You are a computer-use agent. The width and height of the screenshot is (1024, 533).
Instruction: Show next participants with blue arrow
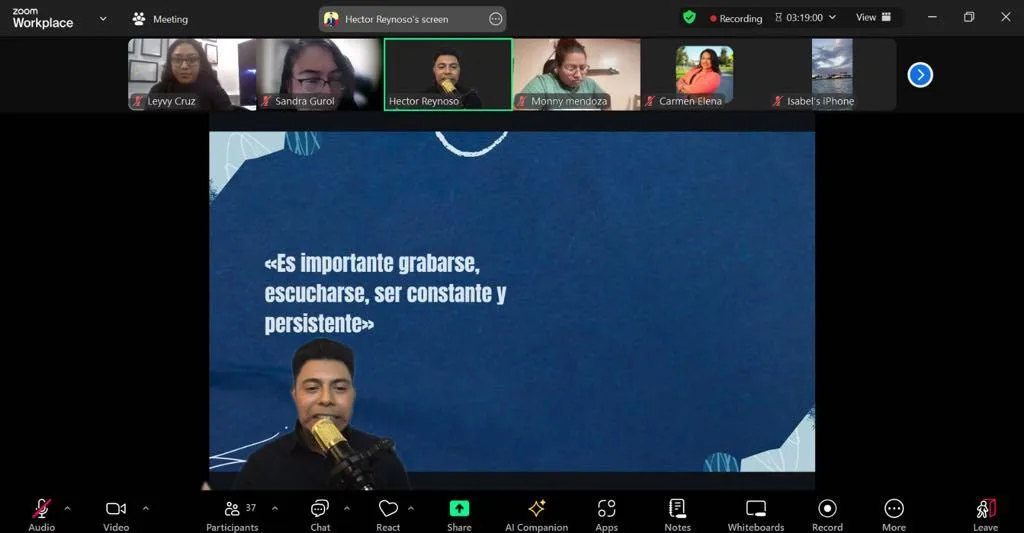(x=920, y=75)
